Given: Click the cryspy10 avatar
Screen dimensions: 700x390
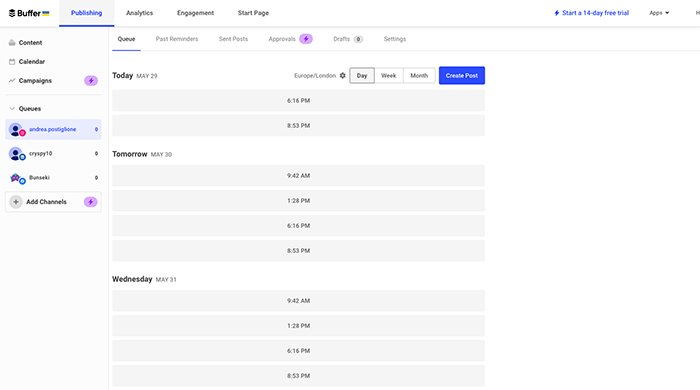Looking at the screenshot, I should point(17,154).
